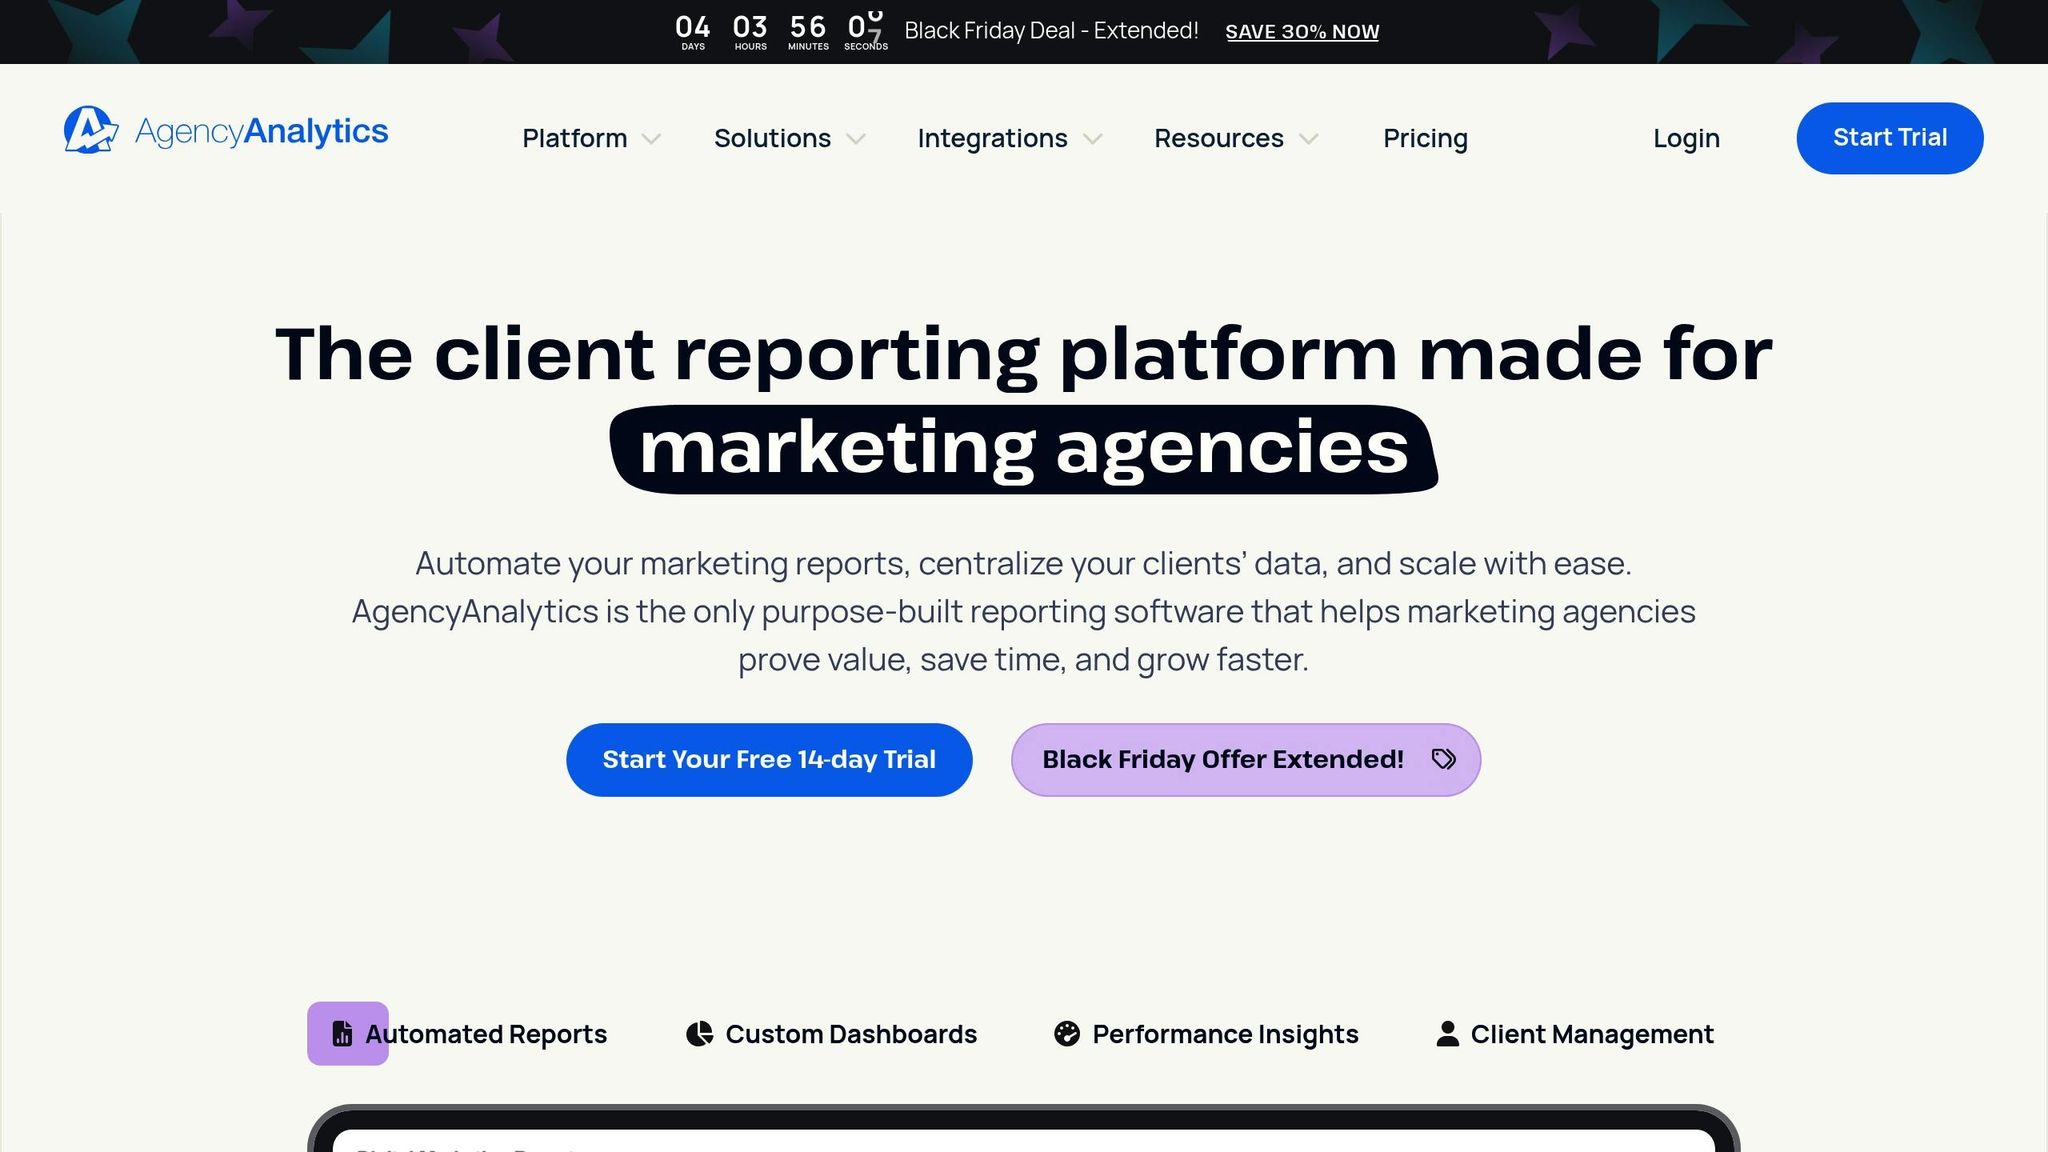Expand the Integrations dropdown arrow
The height and width of the screenshot is (1152, 2048).
tap(1094, 140)
